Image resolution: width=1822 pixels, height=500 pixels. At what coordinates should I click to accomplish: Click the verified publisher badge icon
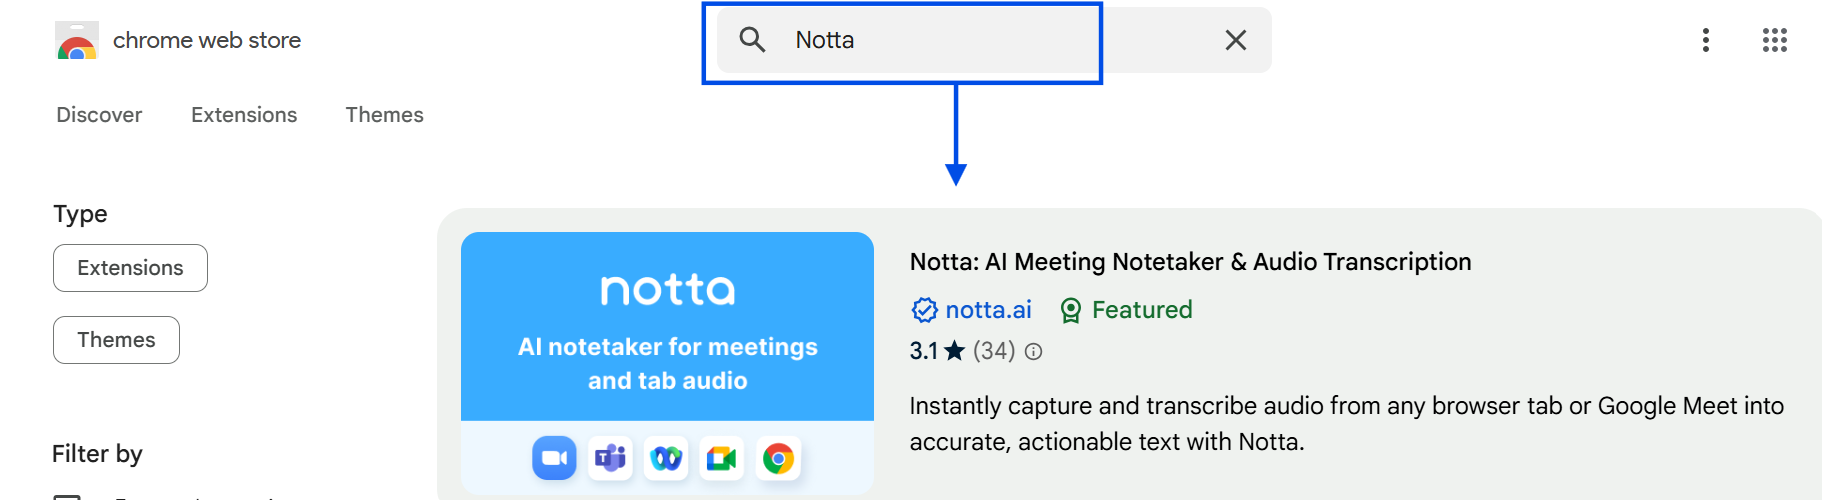(924, 310)
